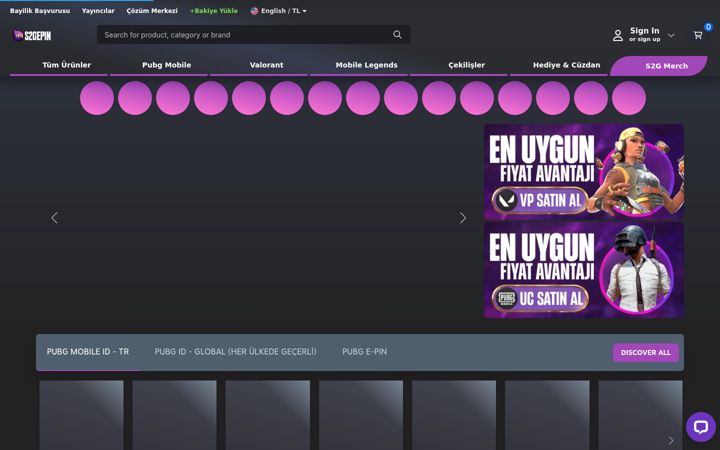Switch to PUBG E-PIN tab

pyautogui.click(x=365, y=352)
